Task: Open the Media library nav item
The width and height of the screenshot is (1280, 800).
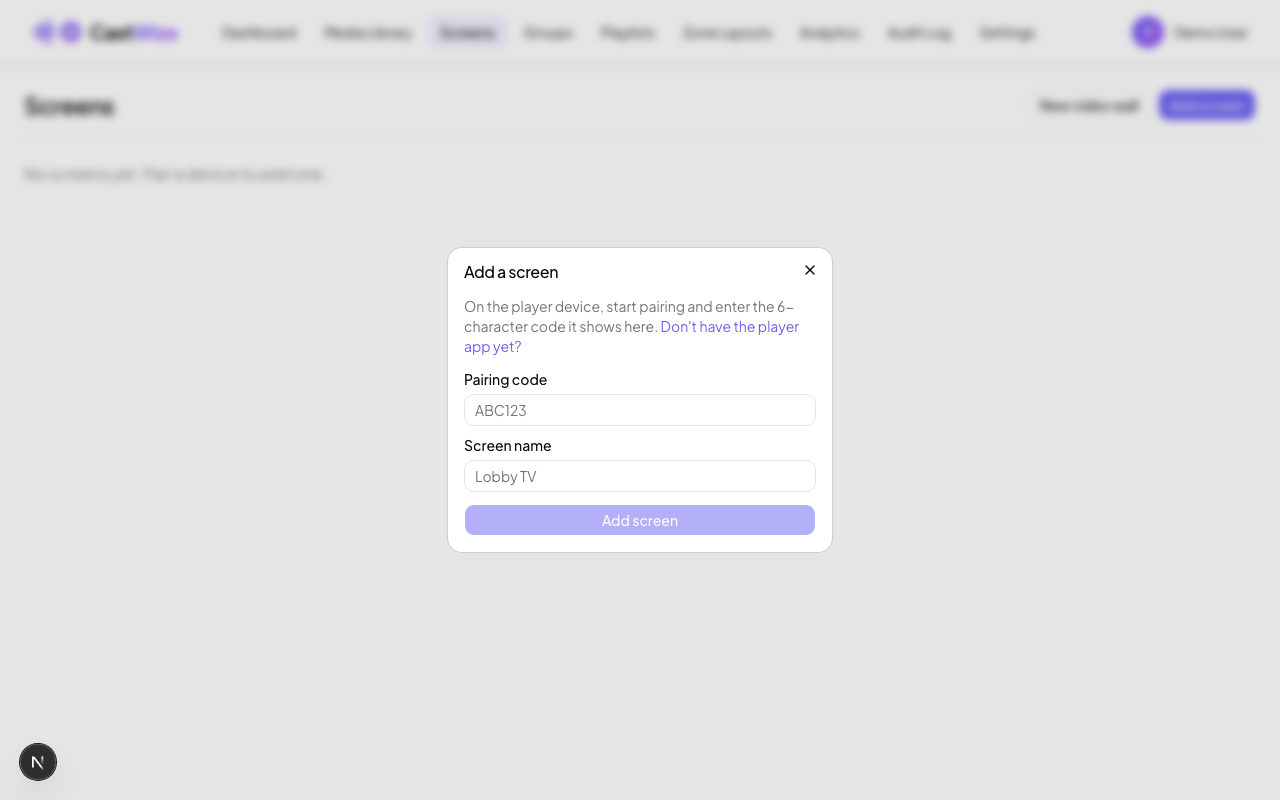Action: click(x=368, y=32)
